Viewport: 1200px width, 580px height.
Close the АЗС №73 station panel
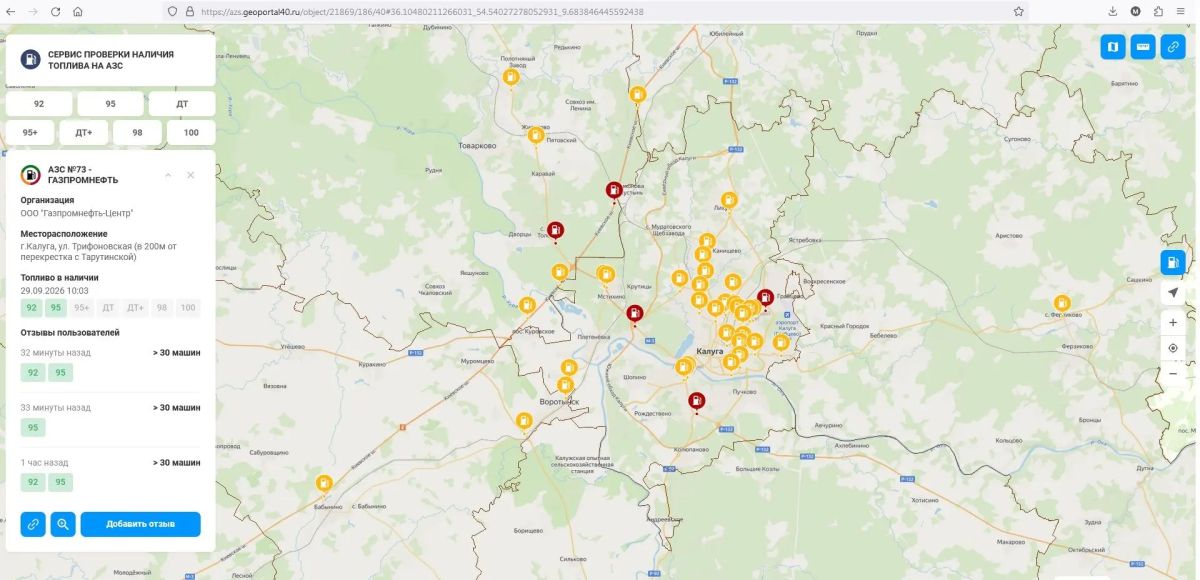point(190,175)
